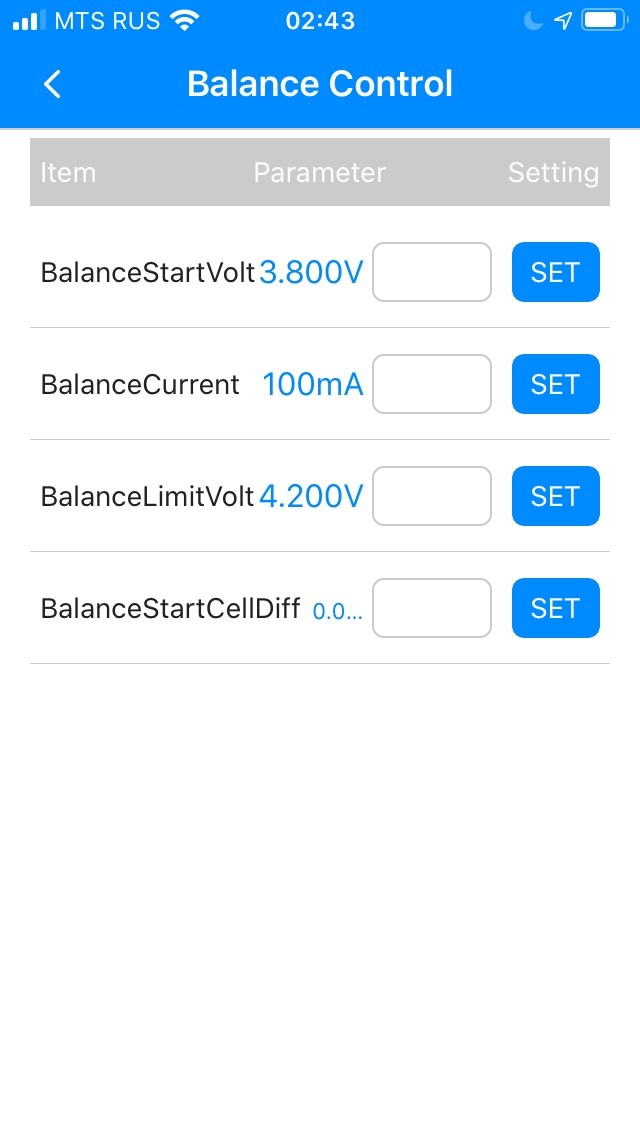Tap the 4.200V parameter value
640x1136 pixels.
311,497
